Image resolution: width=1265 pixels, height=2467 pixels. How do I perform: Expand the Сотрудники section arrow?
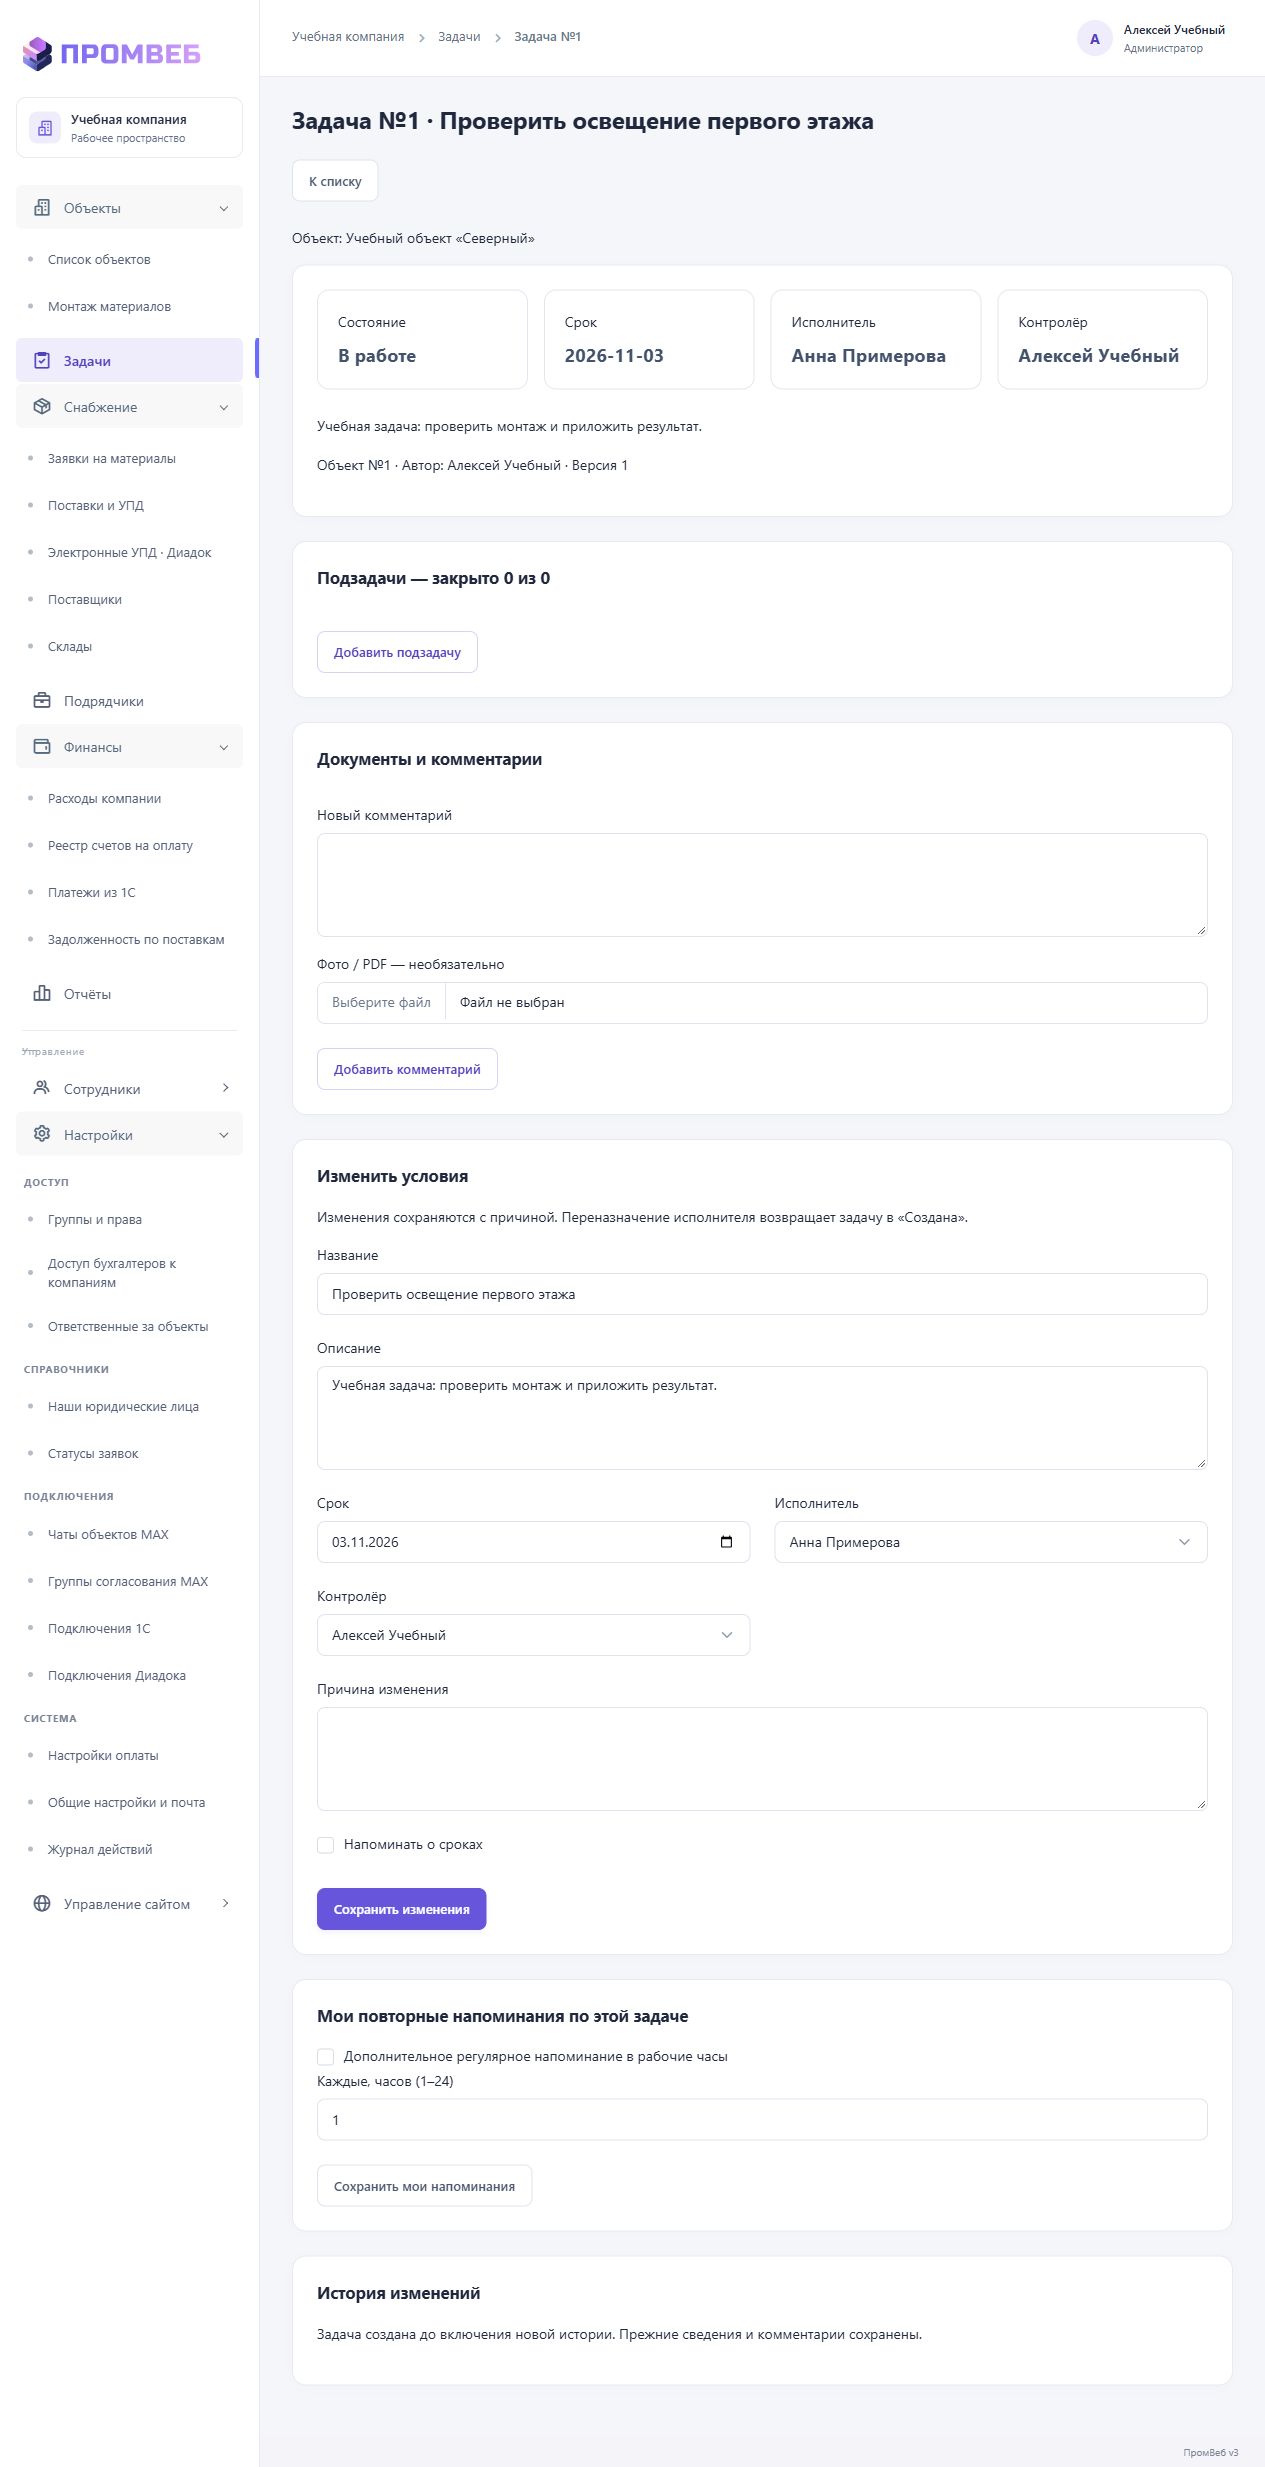coord(225,1088)
